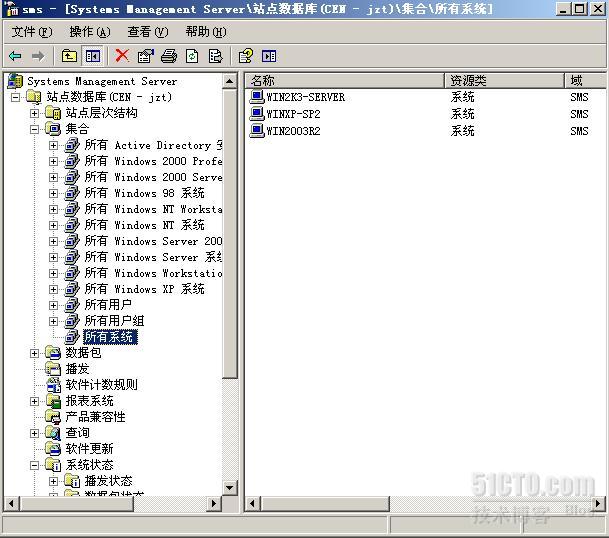This screenshot has width=609, height=538.
Task: Select 所有 Windows Server 200 collection
Action: point(153,241)
